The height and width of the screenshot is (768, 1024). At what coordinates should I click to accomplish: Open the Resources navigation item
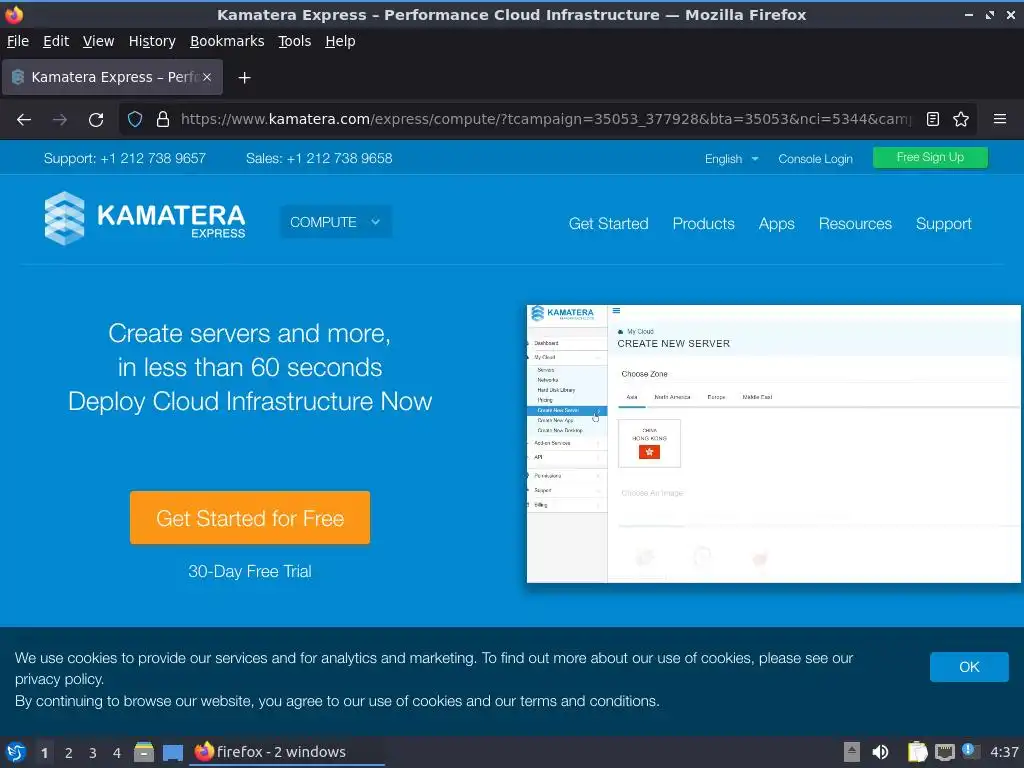click(855, 223)
